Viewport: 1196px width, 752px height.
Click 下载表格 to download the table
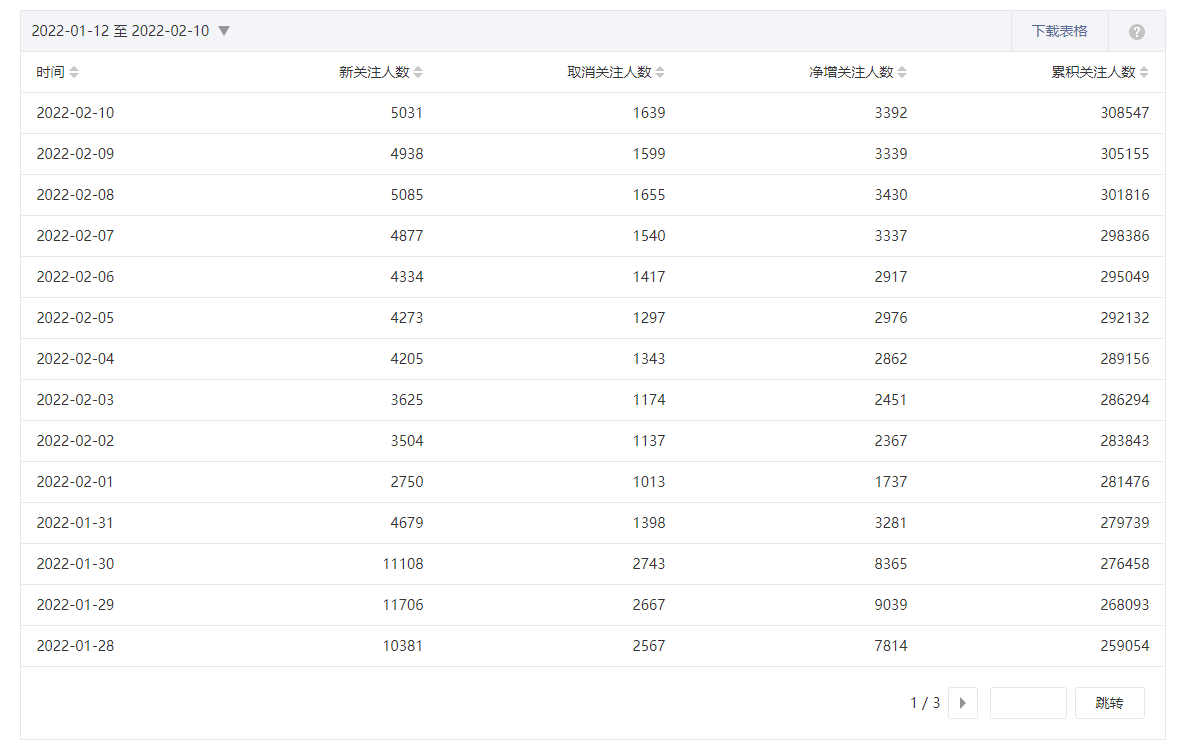point(1059,31)
